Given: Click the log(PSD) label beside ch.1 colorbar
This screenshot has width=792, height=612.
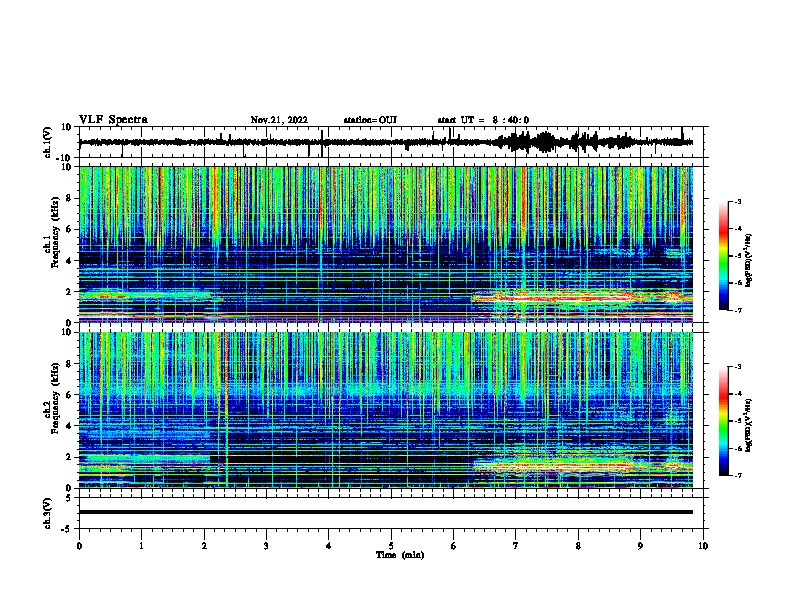Looking at the screenshot, I should point(749,260).
